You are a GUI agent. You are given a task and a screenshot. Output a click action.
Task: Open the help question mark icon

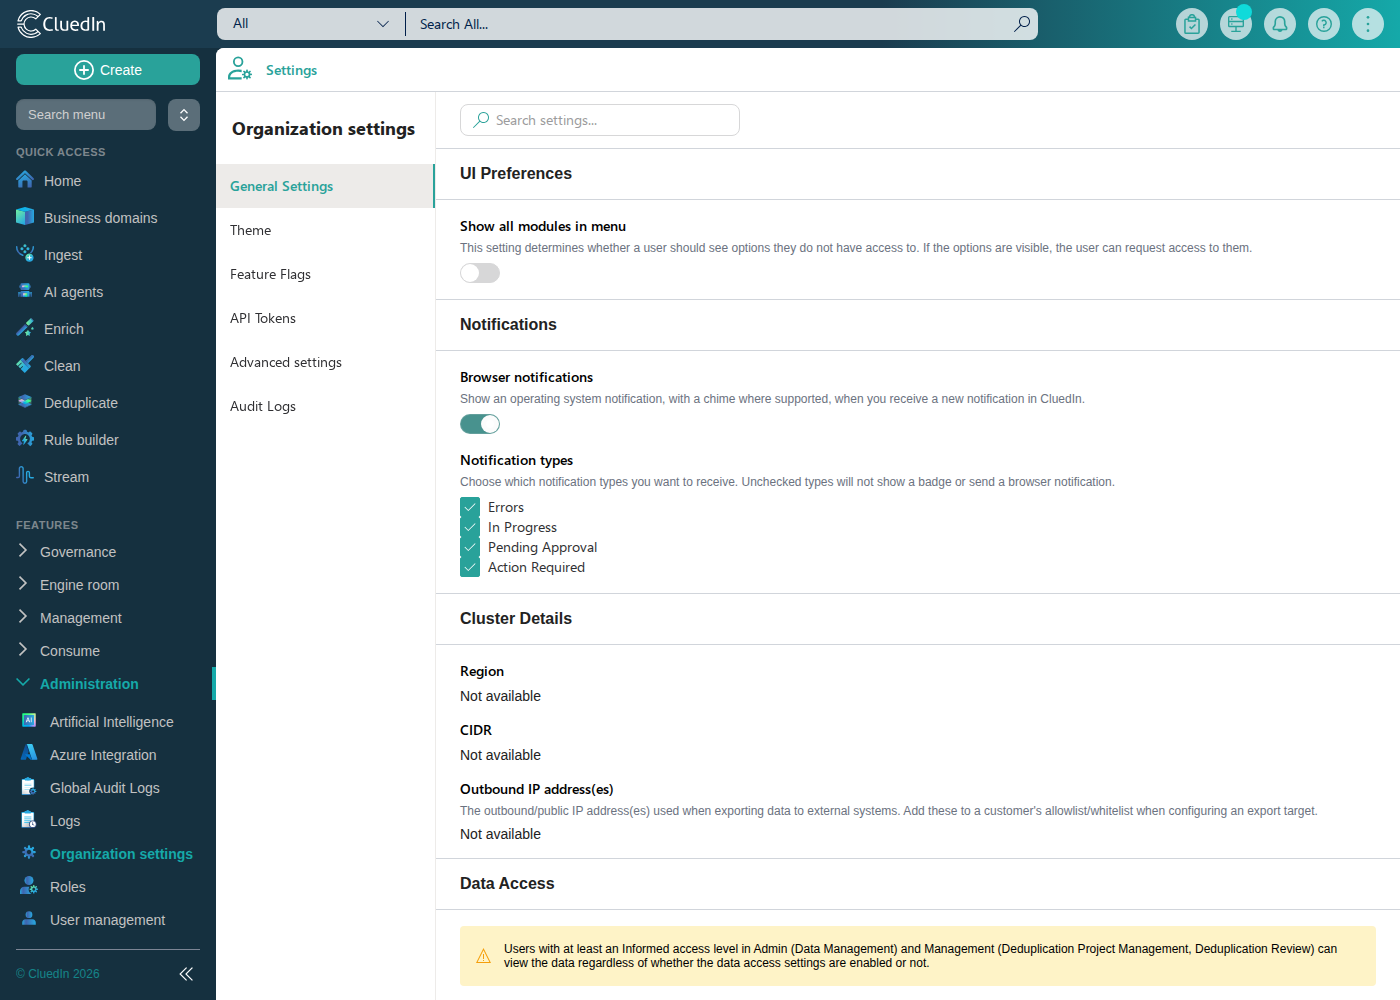click(x=1324, y=24)
